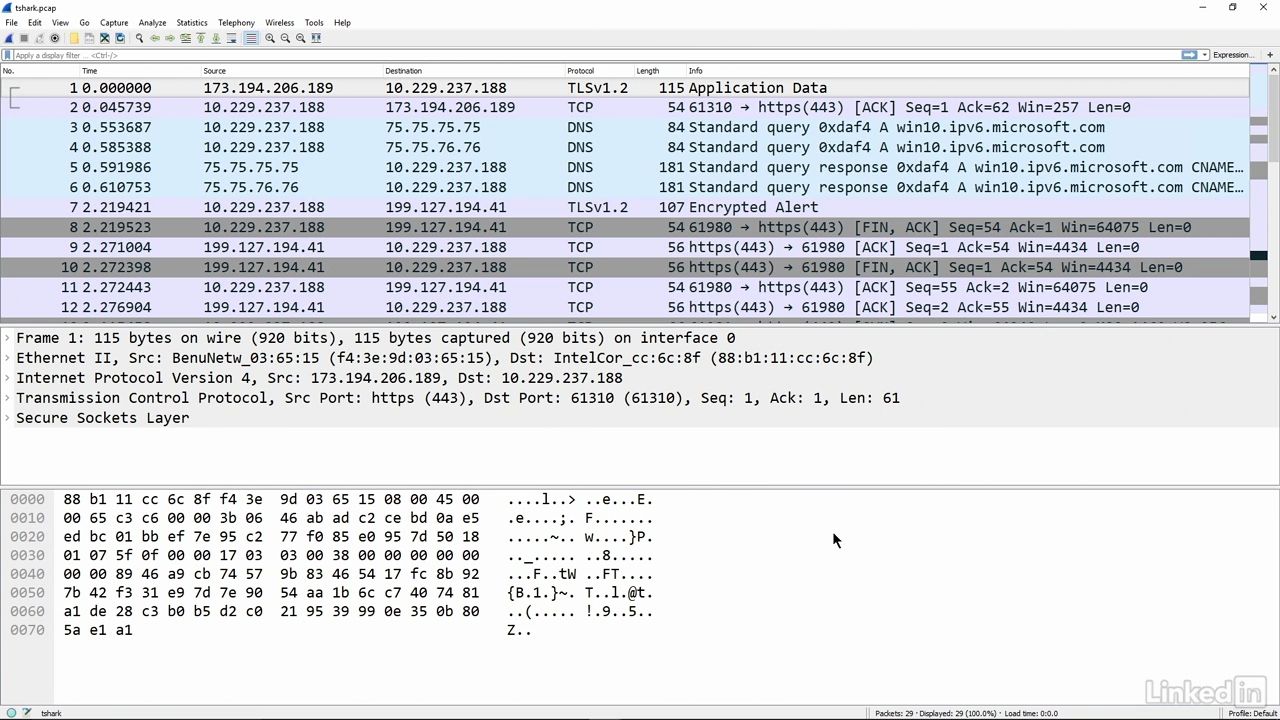Expand the Ethernet II details row
Image resolution: width=1280 pixels, height=720 pixels.
7,358
